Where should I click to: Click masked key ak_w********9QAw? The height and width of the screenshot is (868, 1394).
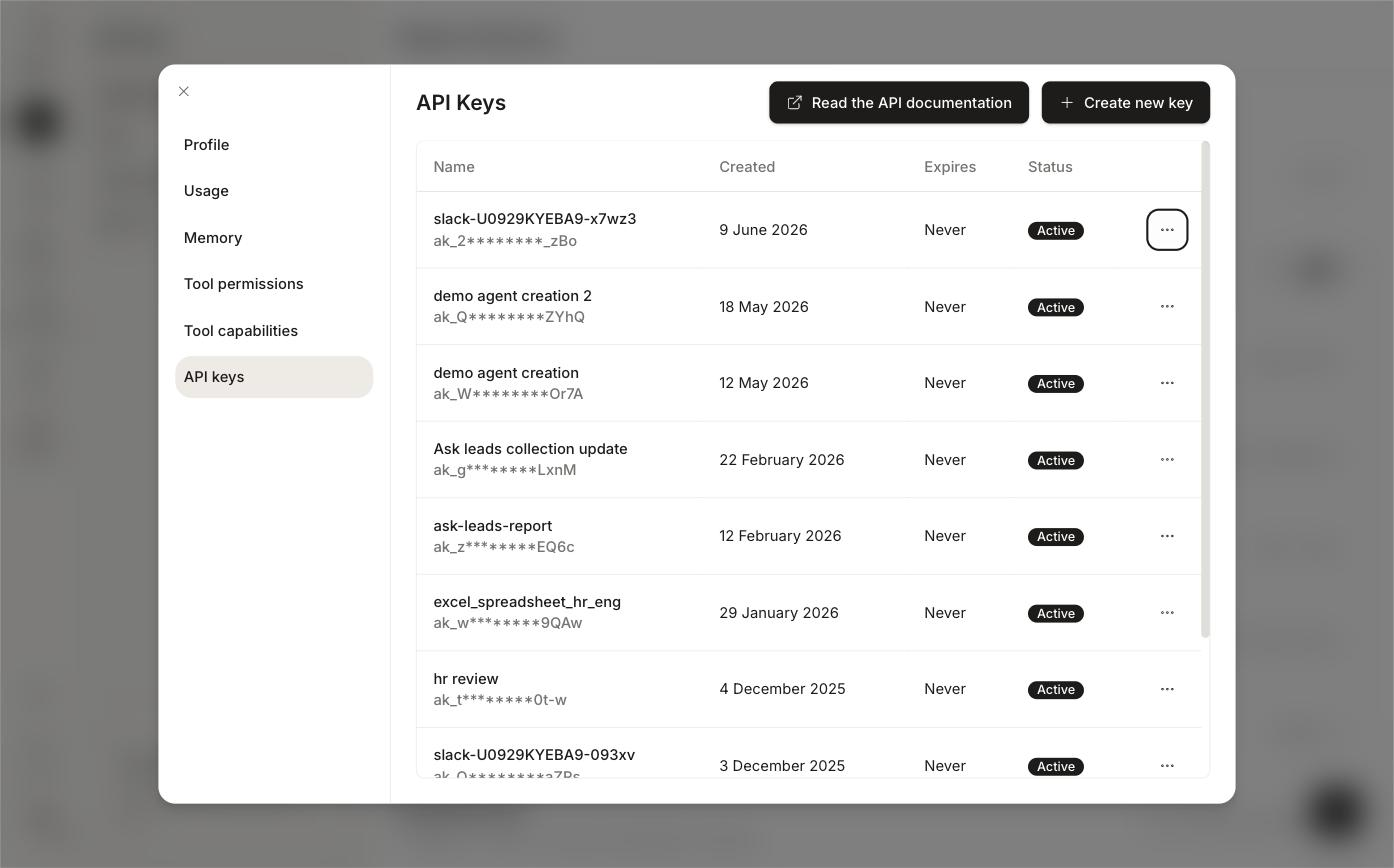coord(508,623)
